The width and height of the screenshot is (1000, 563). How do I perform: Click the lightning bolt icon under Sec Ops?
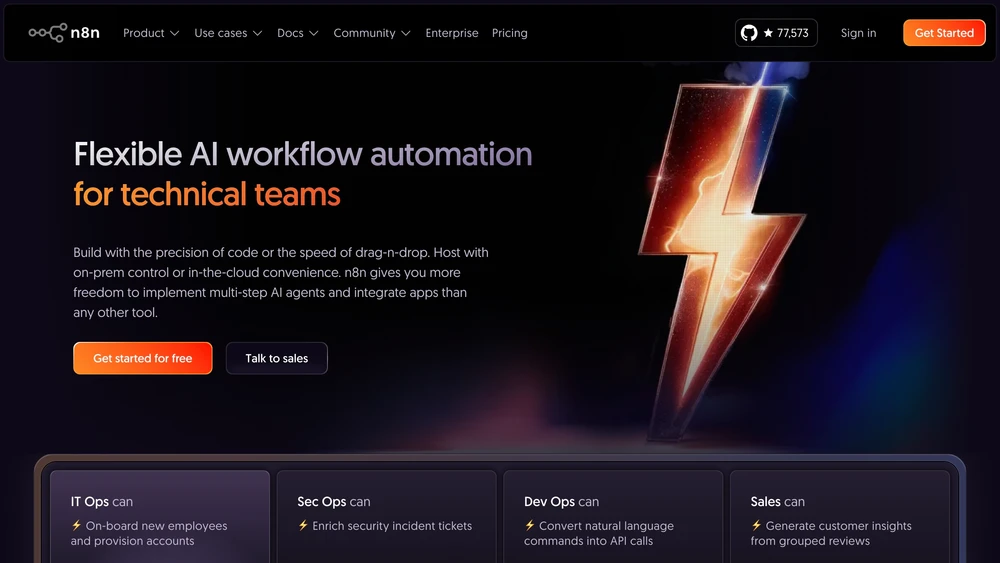303,525
